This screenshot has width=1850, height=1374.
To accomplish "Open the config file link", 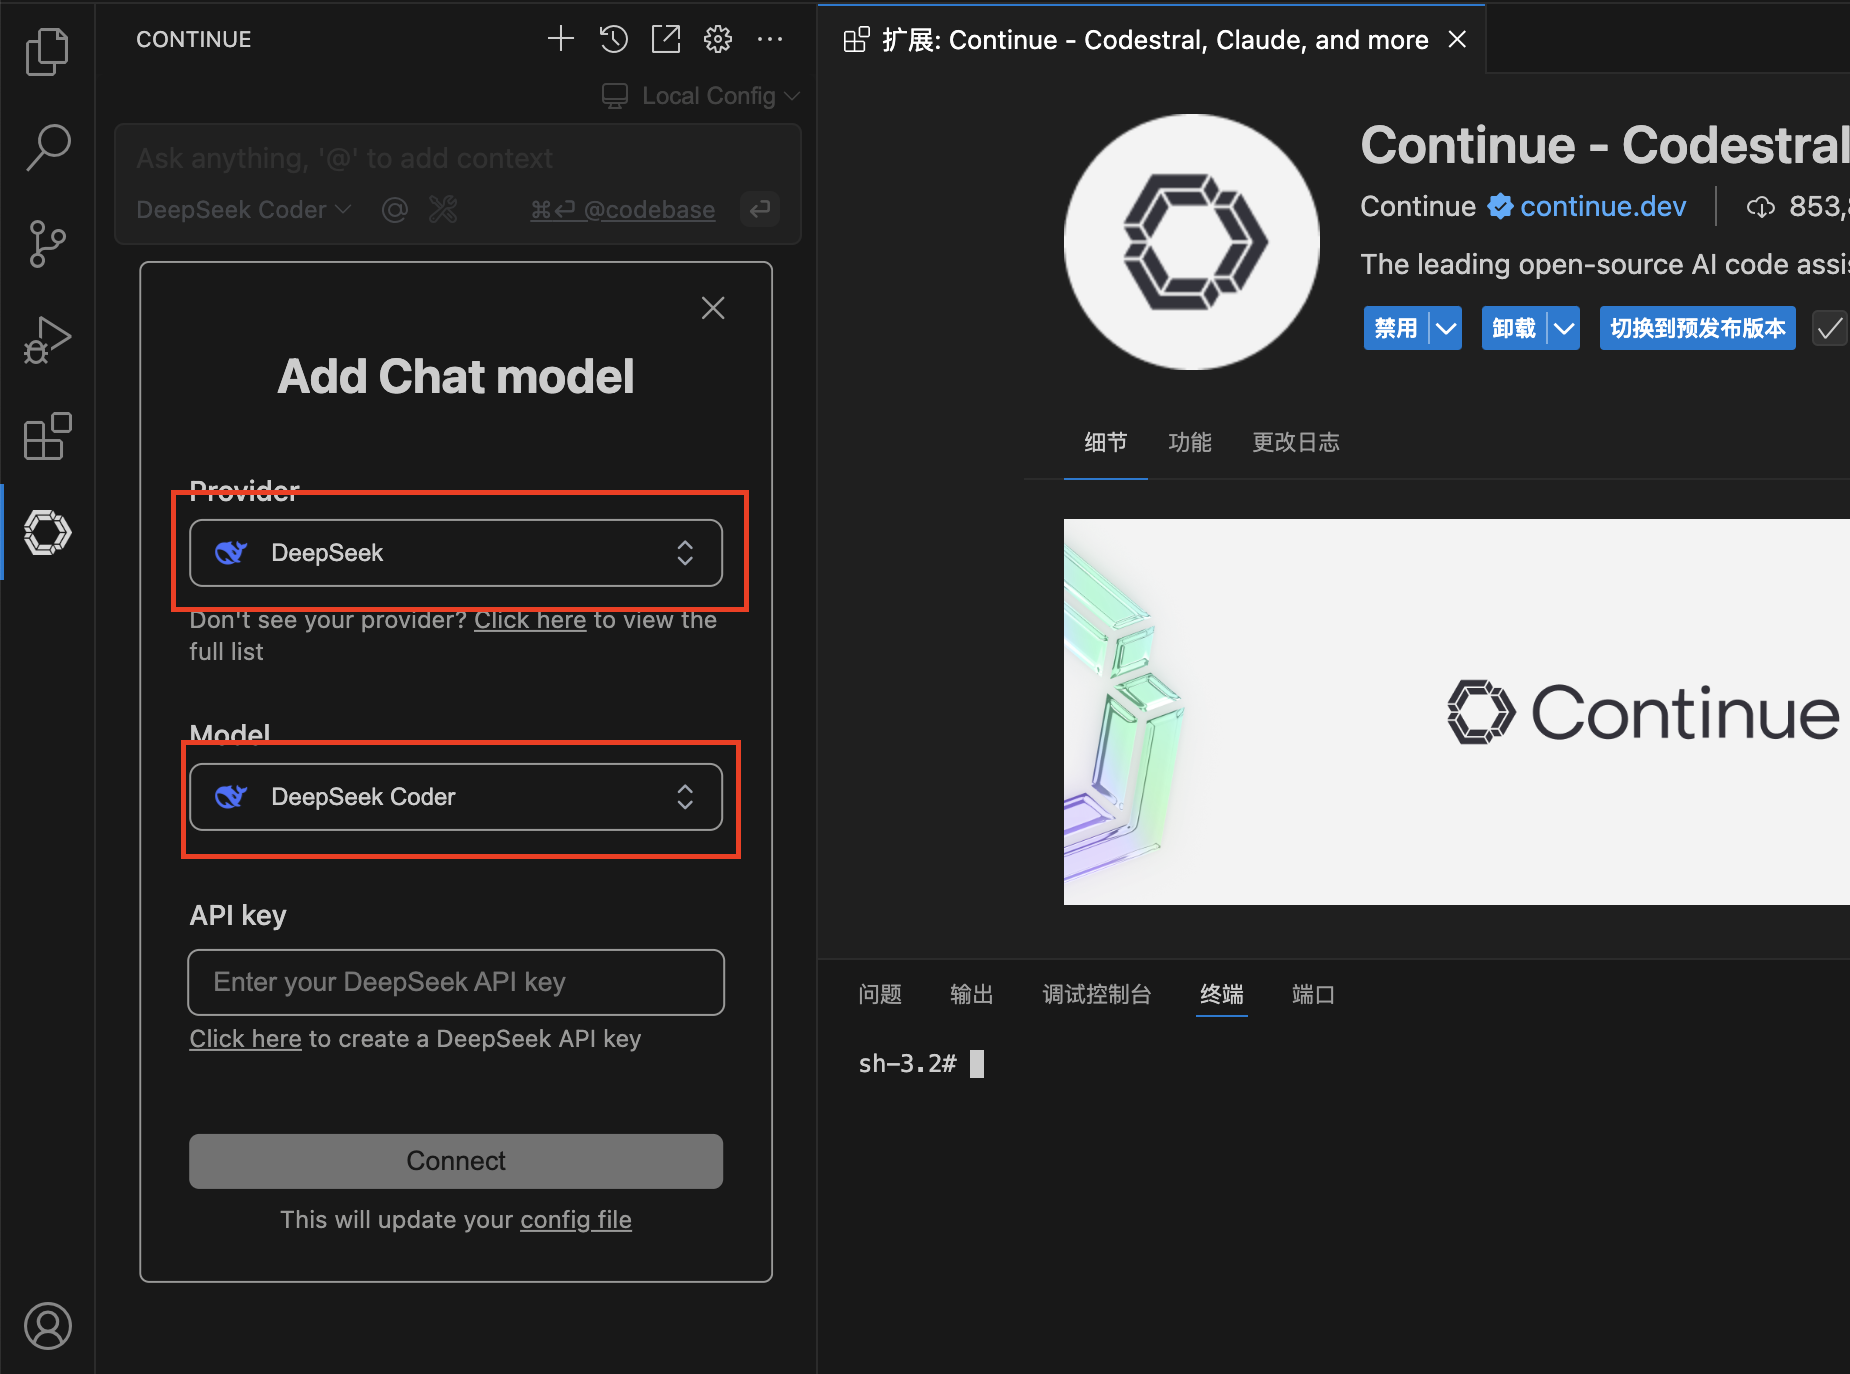I will point(576,1220).
